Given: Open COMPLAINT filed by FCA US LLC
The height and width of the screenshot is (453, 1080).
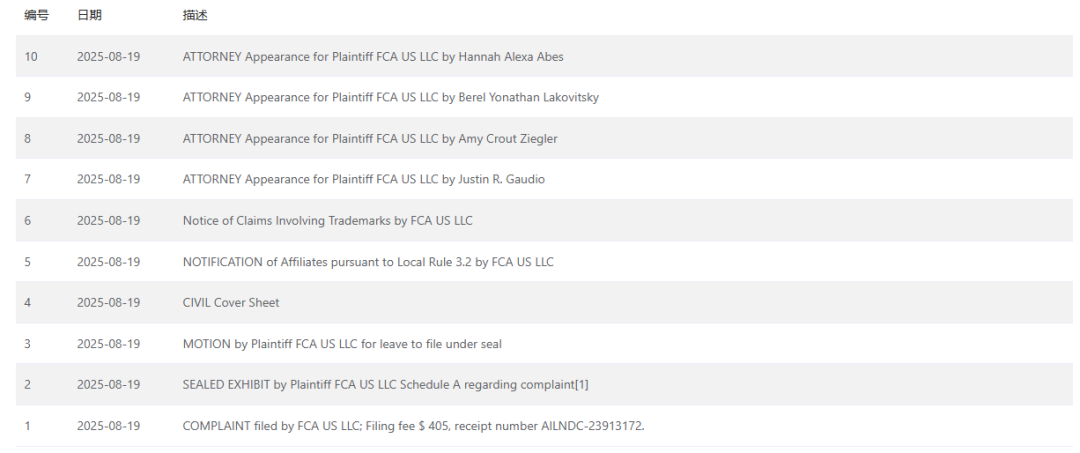Looking at the screenshot, I should tap(413, 426).
